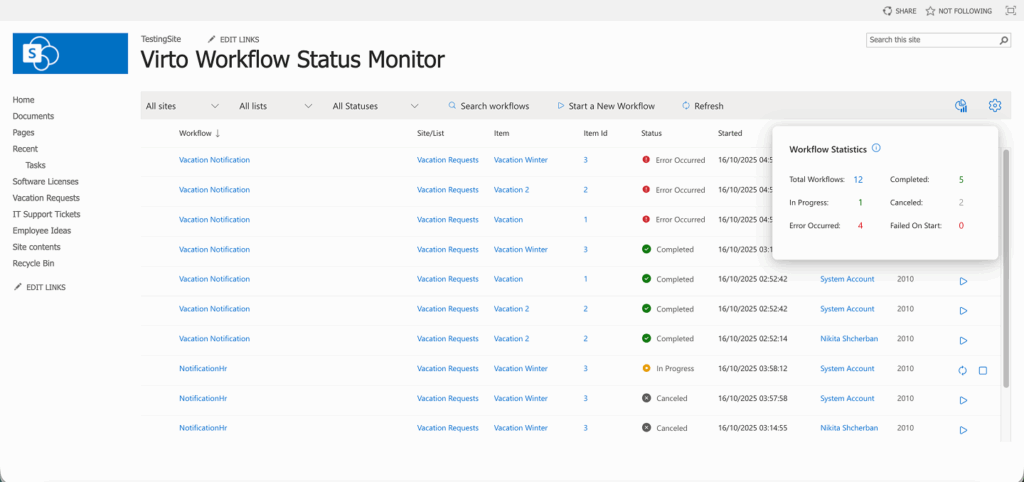Click the stop square icon on the In Progress row

click(x=983, y=370)
